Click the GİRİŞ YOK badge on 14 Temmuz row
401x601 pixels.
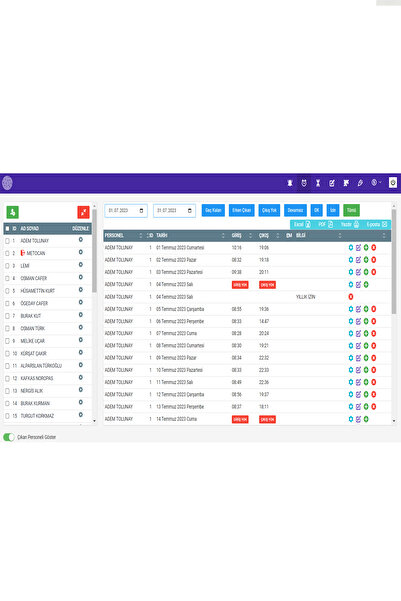pos(240,420)
